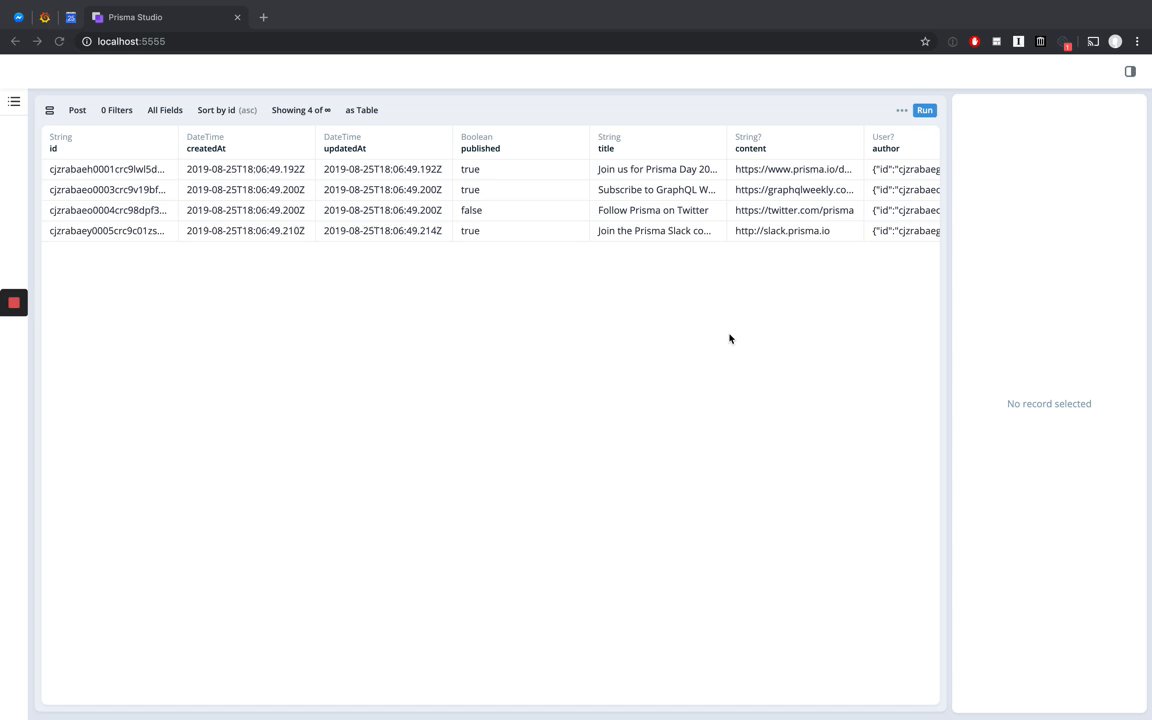This screenshot has width=1152, height=720.
Task: Click the cast extension icon
Action: 1093,42
